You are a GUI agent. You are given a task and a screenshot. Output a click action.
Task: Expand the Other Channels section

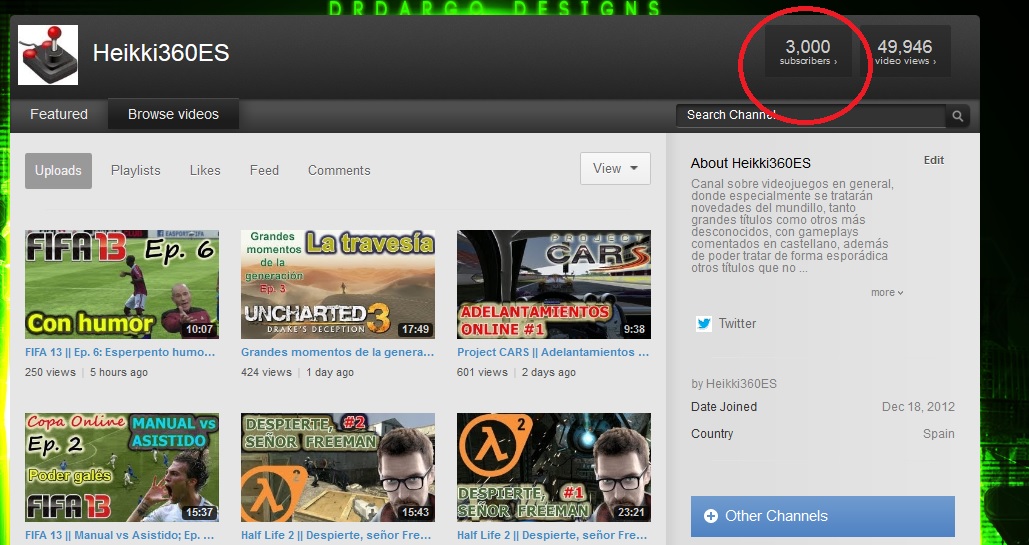pyautogui.click(x=822, y=516)
